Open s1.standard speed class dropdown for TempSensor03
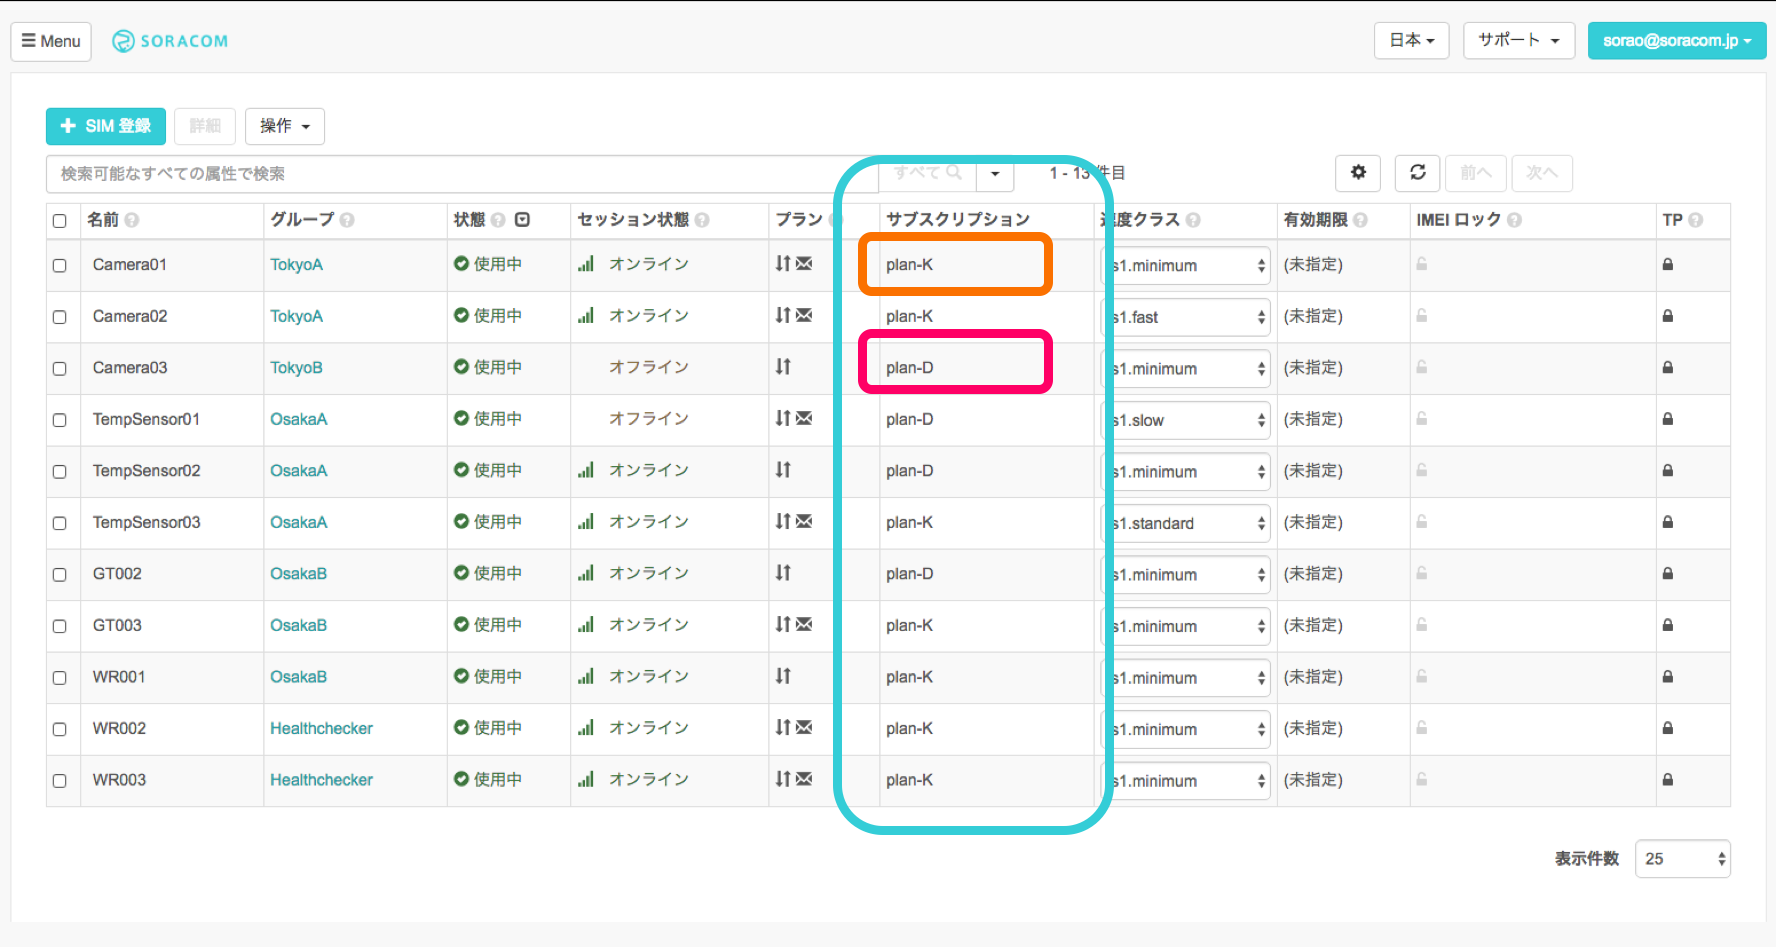 pos(1186,523)
